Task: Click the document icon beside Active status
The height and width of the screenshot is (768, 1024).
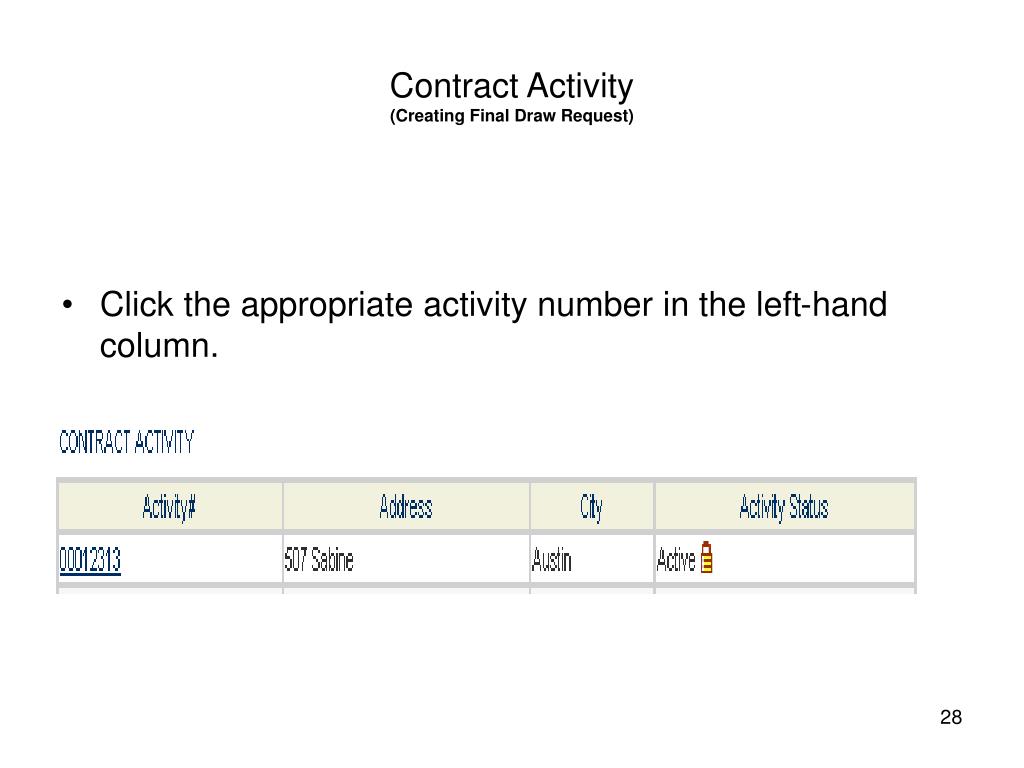Action: tap(706, 557)
